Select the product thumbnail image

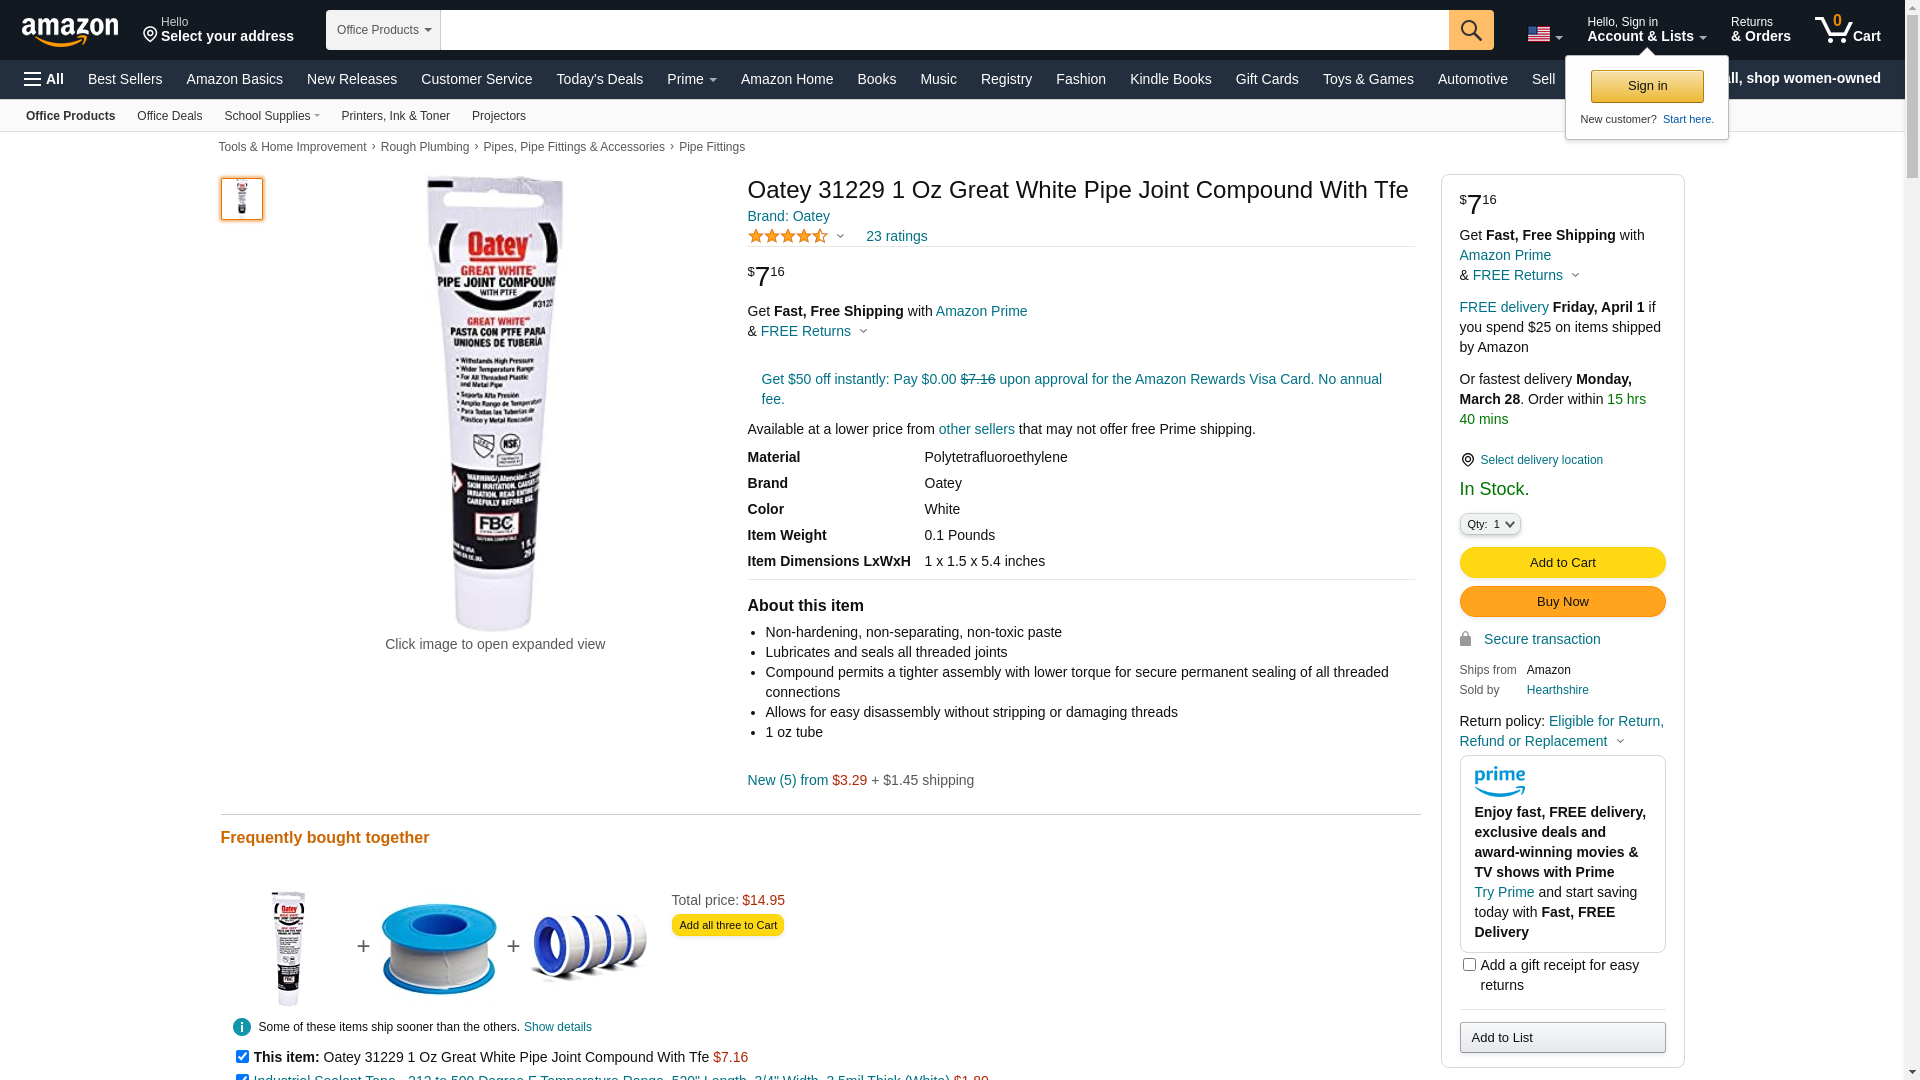tap(242, 199)
